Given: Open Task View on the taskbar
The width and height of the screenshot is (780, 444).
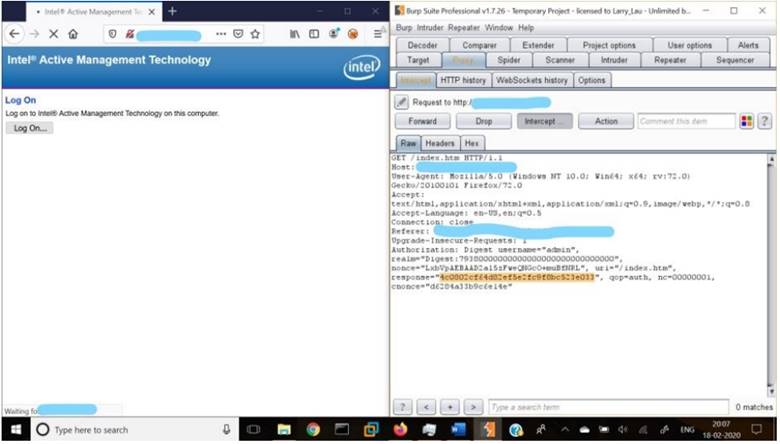Looking at the screenshot, I should point(253,430).
